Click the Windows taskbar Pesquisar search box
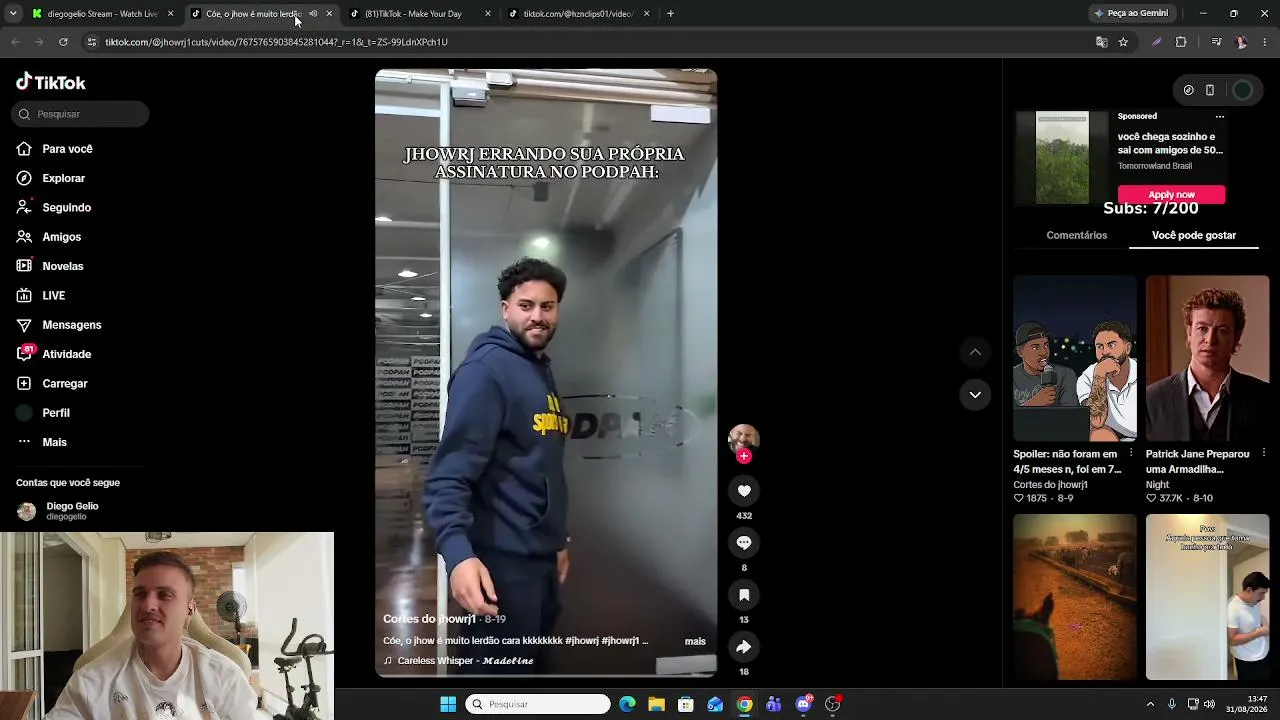This screenshot has height=720, width=1280. 538,704
